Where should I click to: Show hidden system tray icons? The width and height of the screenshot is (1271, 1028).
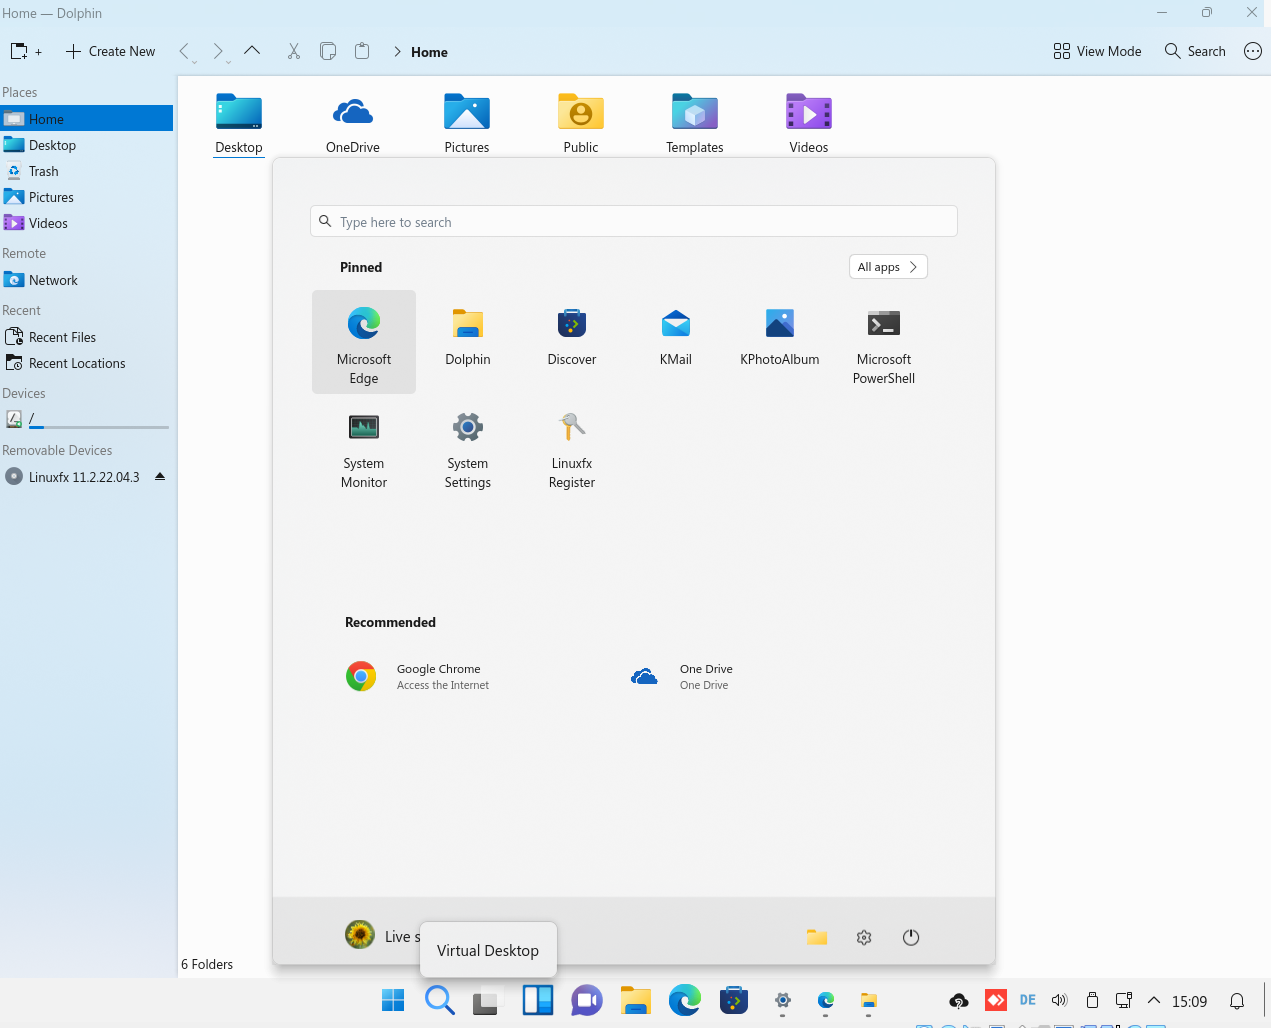click(x=1154, y=1000)
